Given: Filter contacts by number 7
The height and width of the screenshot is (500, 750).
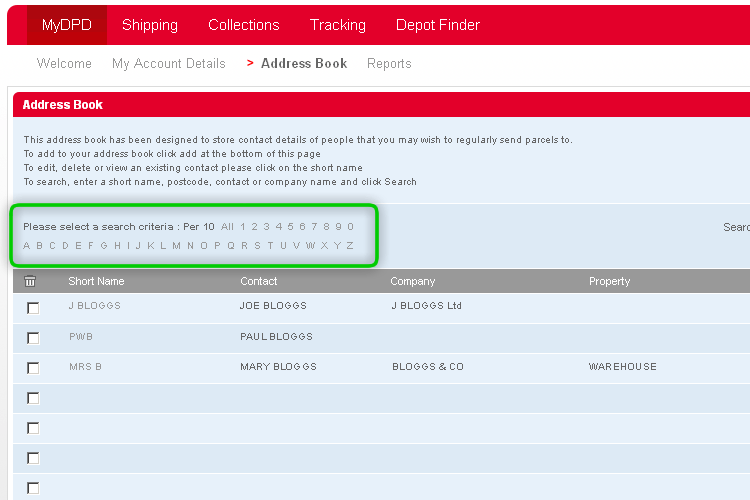Looking at the screenshot, I should (x=314, y=227).
